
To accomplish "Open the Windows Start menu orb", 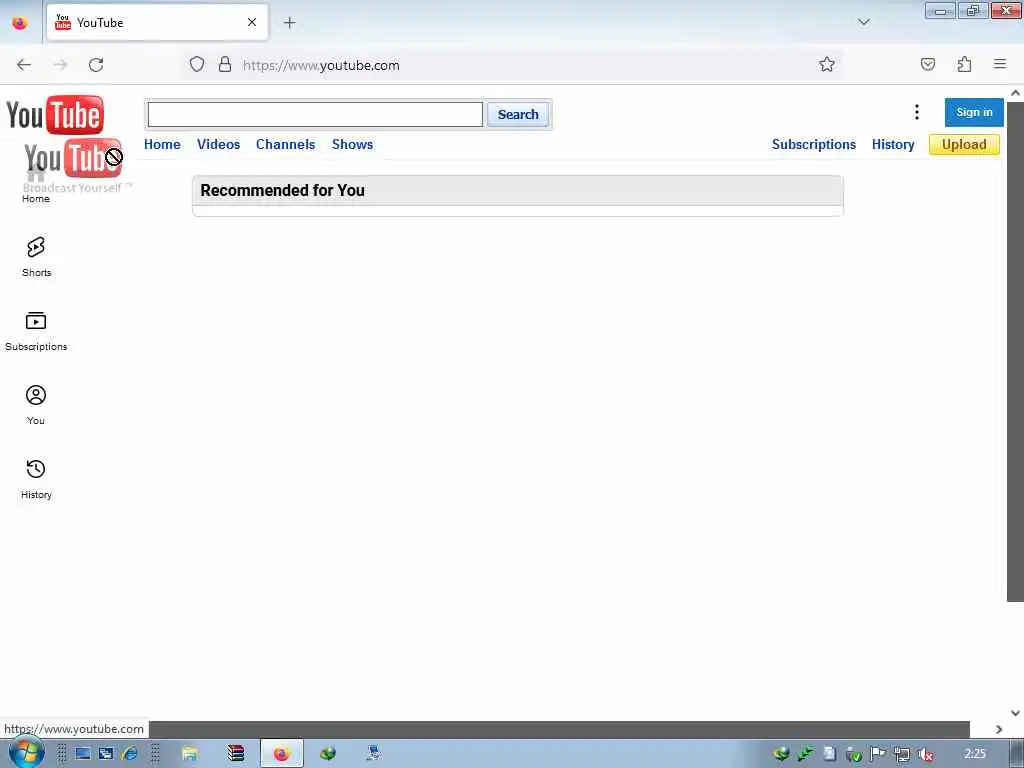I will pyautogui.click(x=27, y=752).
